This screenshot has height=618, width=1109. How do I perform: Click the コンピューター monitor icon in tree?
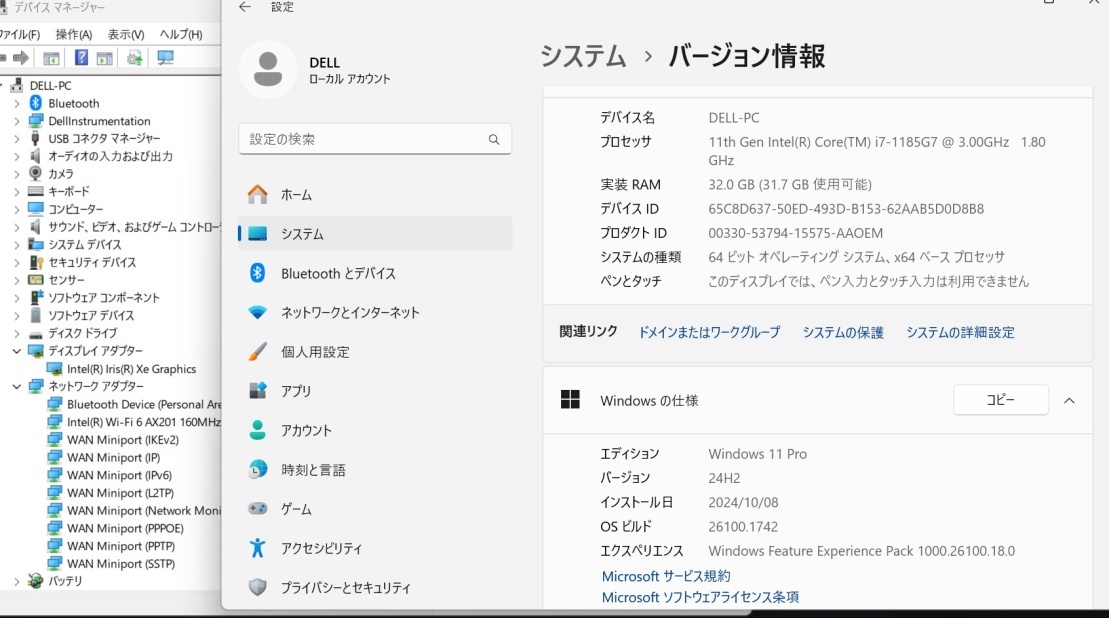(x=35, y=209)
